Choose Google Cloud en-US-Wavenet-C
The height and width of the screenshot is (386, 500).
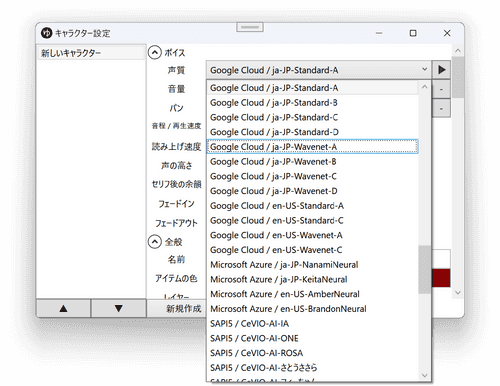312,250
